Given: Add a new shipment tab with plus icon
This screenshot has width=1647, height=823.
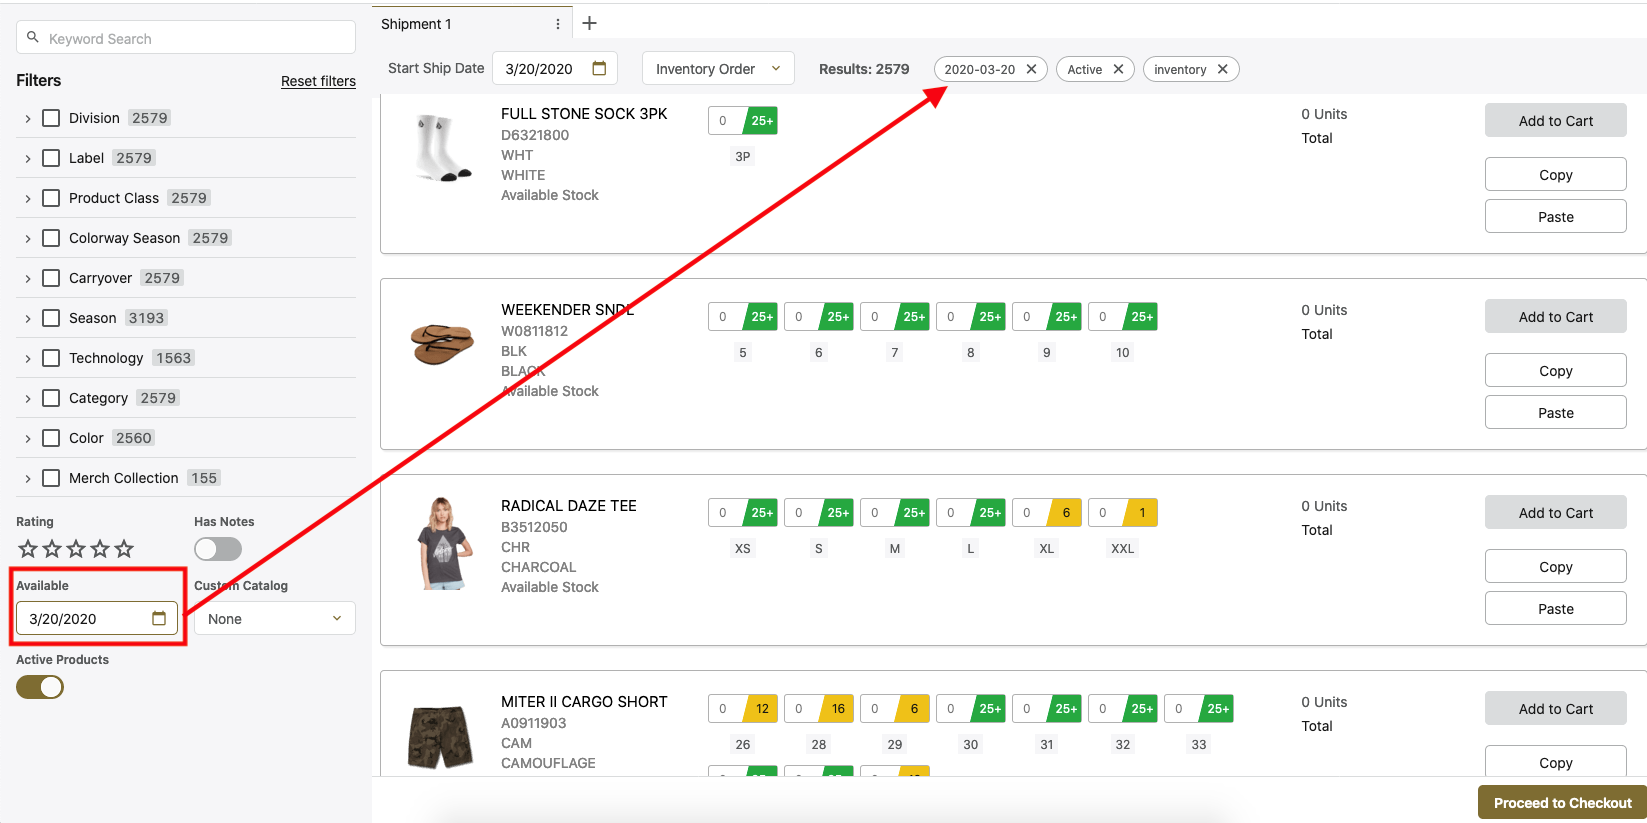Looking at the screenshot, I should (589, 23).
